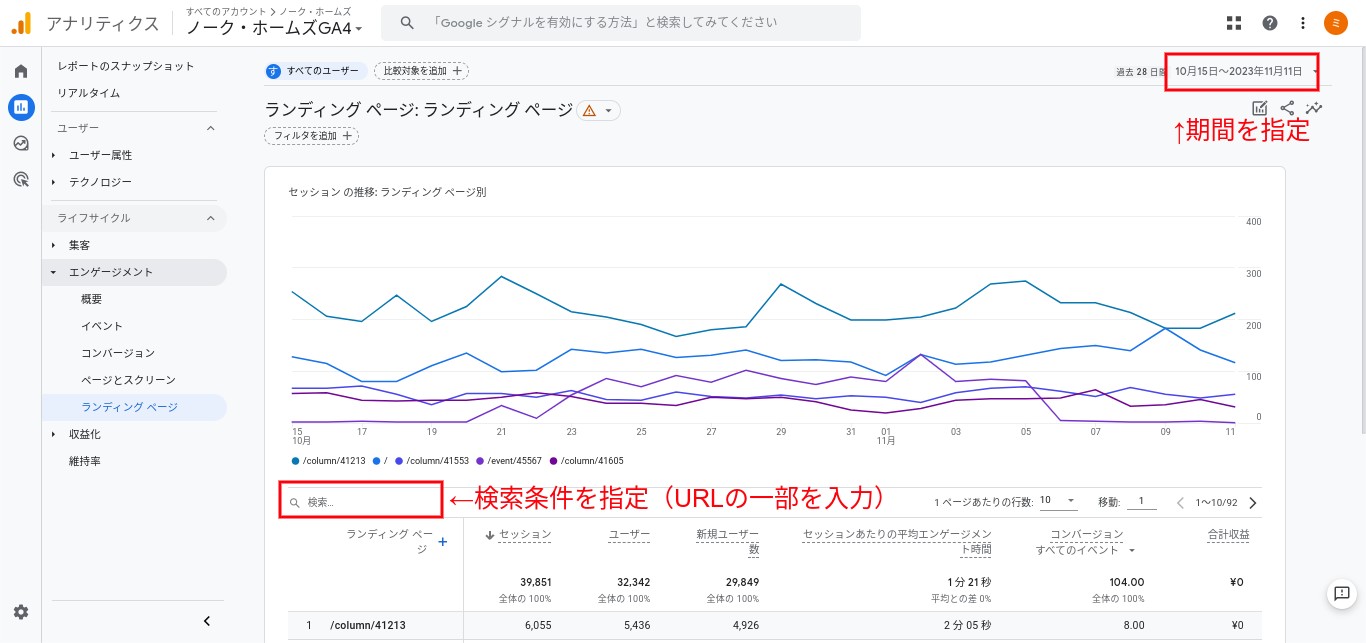This screenshot has height=643, width=1366.
Task: Click the フィルタを追加 button
Action: (x=311, y=135)
